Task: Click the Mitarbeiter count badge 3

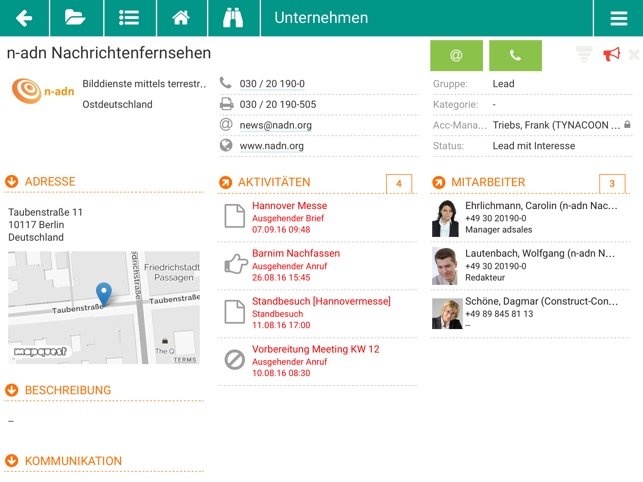Action: pos(612,183)
